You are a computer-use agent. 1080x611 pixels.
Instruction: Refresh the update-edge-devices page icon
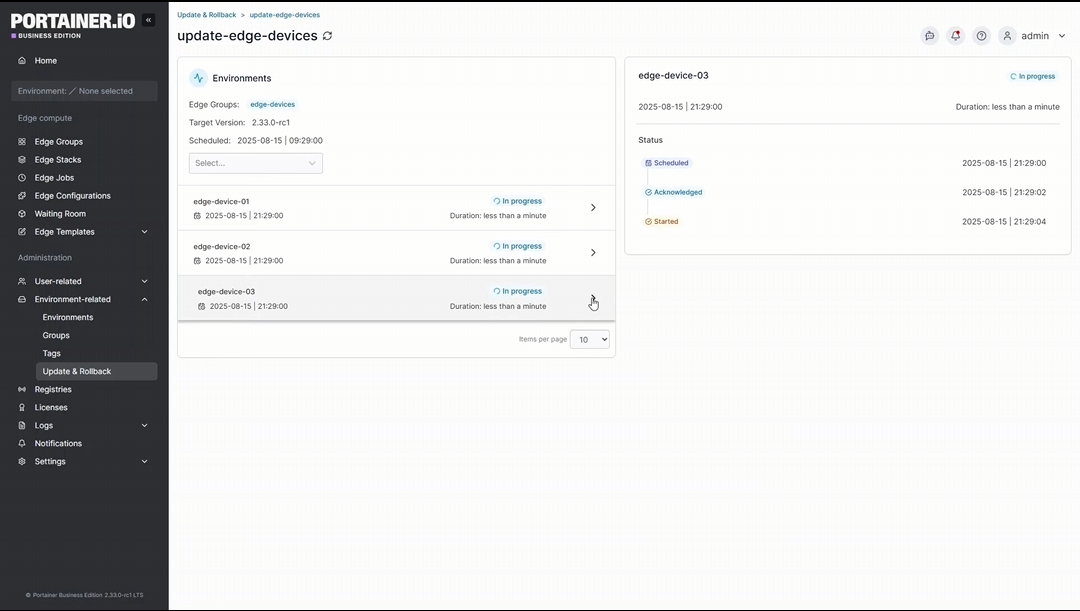(327, 36)
